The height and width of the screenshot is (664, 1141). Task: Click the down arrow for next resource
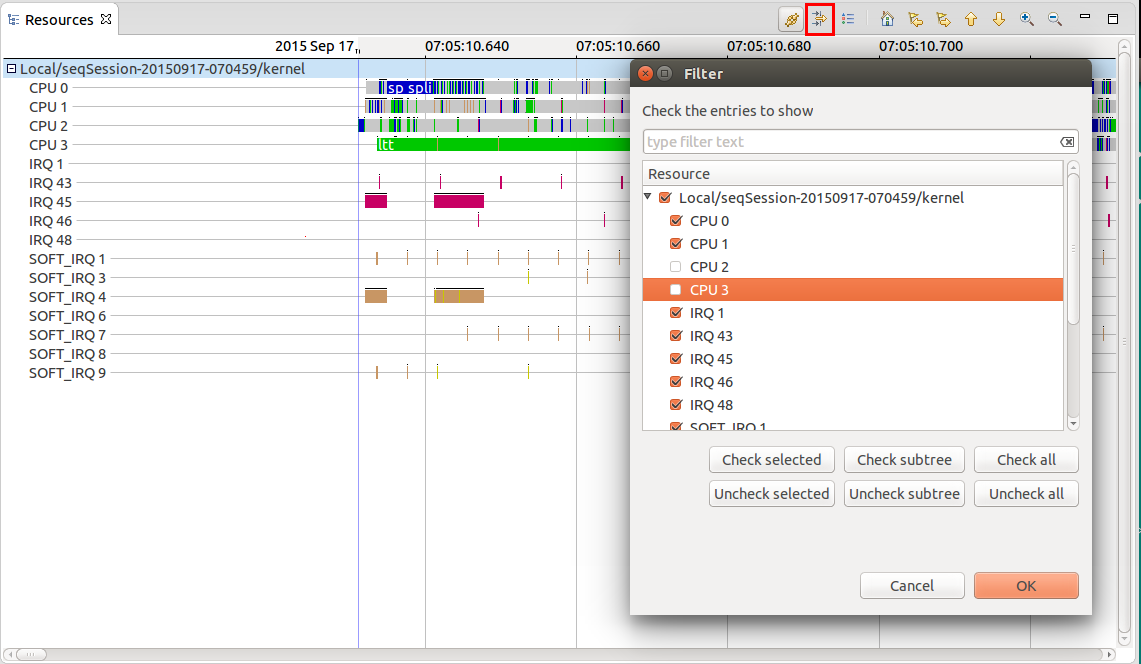999,19
